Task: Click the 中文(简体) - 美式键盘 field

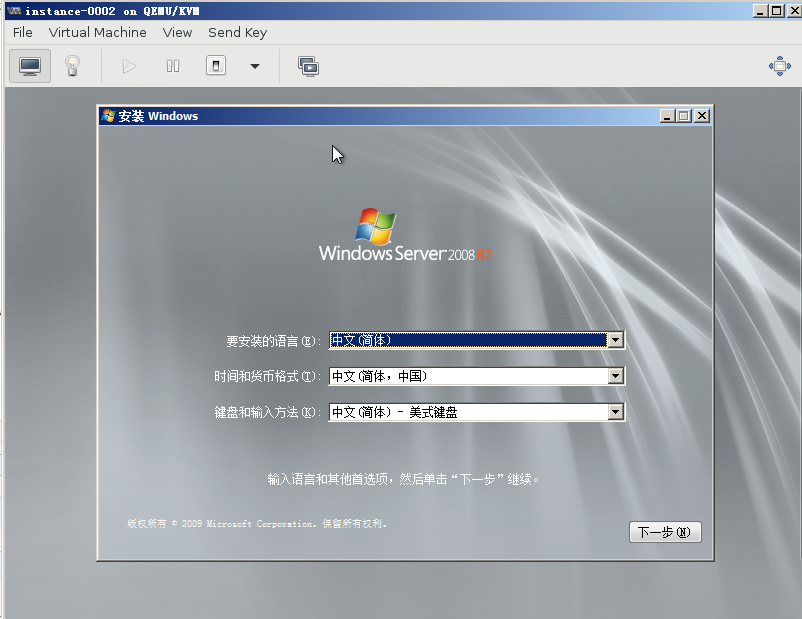Action: tap(476, 412)
